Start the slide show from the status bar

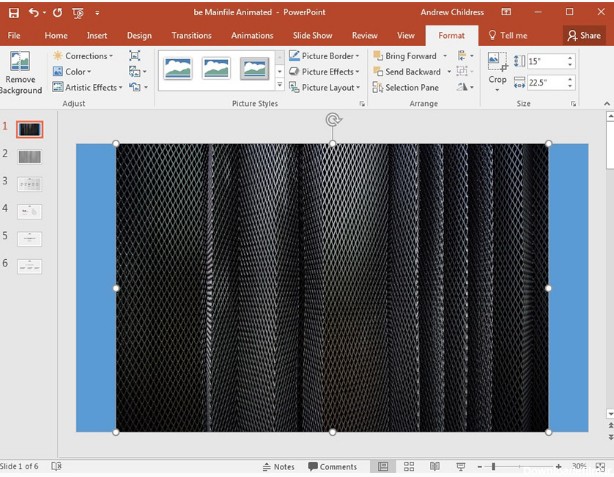pos(460,466)
